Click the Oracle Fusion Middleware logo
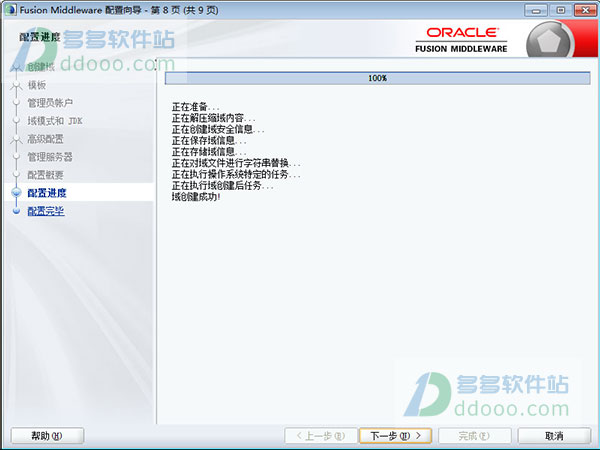This screenshot has height=450, width=600. tap(461, 39)
